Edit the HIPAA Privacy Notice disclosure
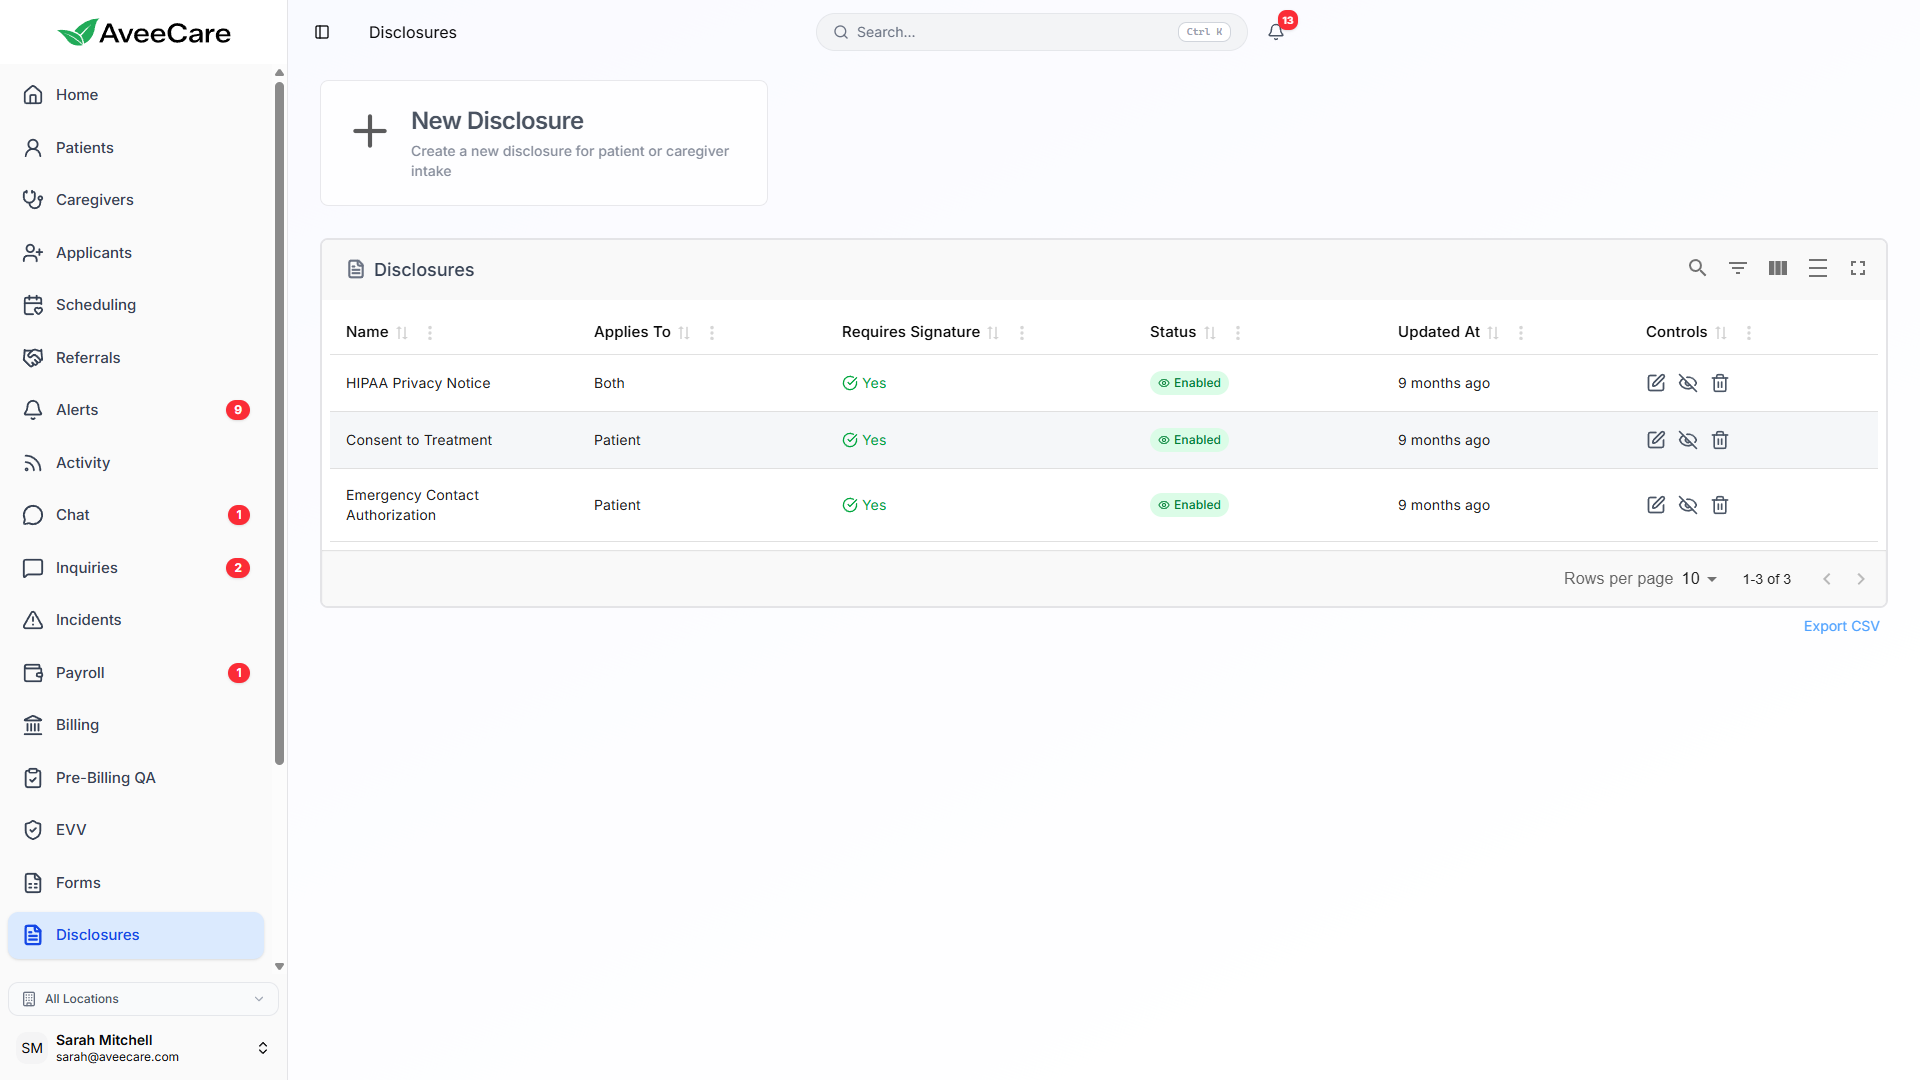The height and width of the screenshot is (1080, 1920). click(1655, 383)
